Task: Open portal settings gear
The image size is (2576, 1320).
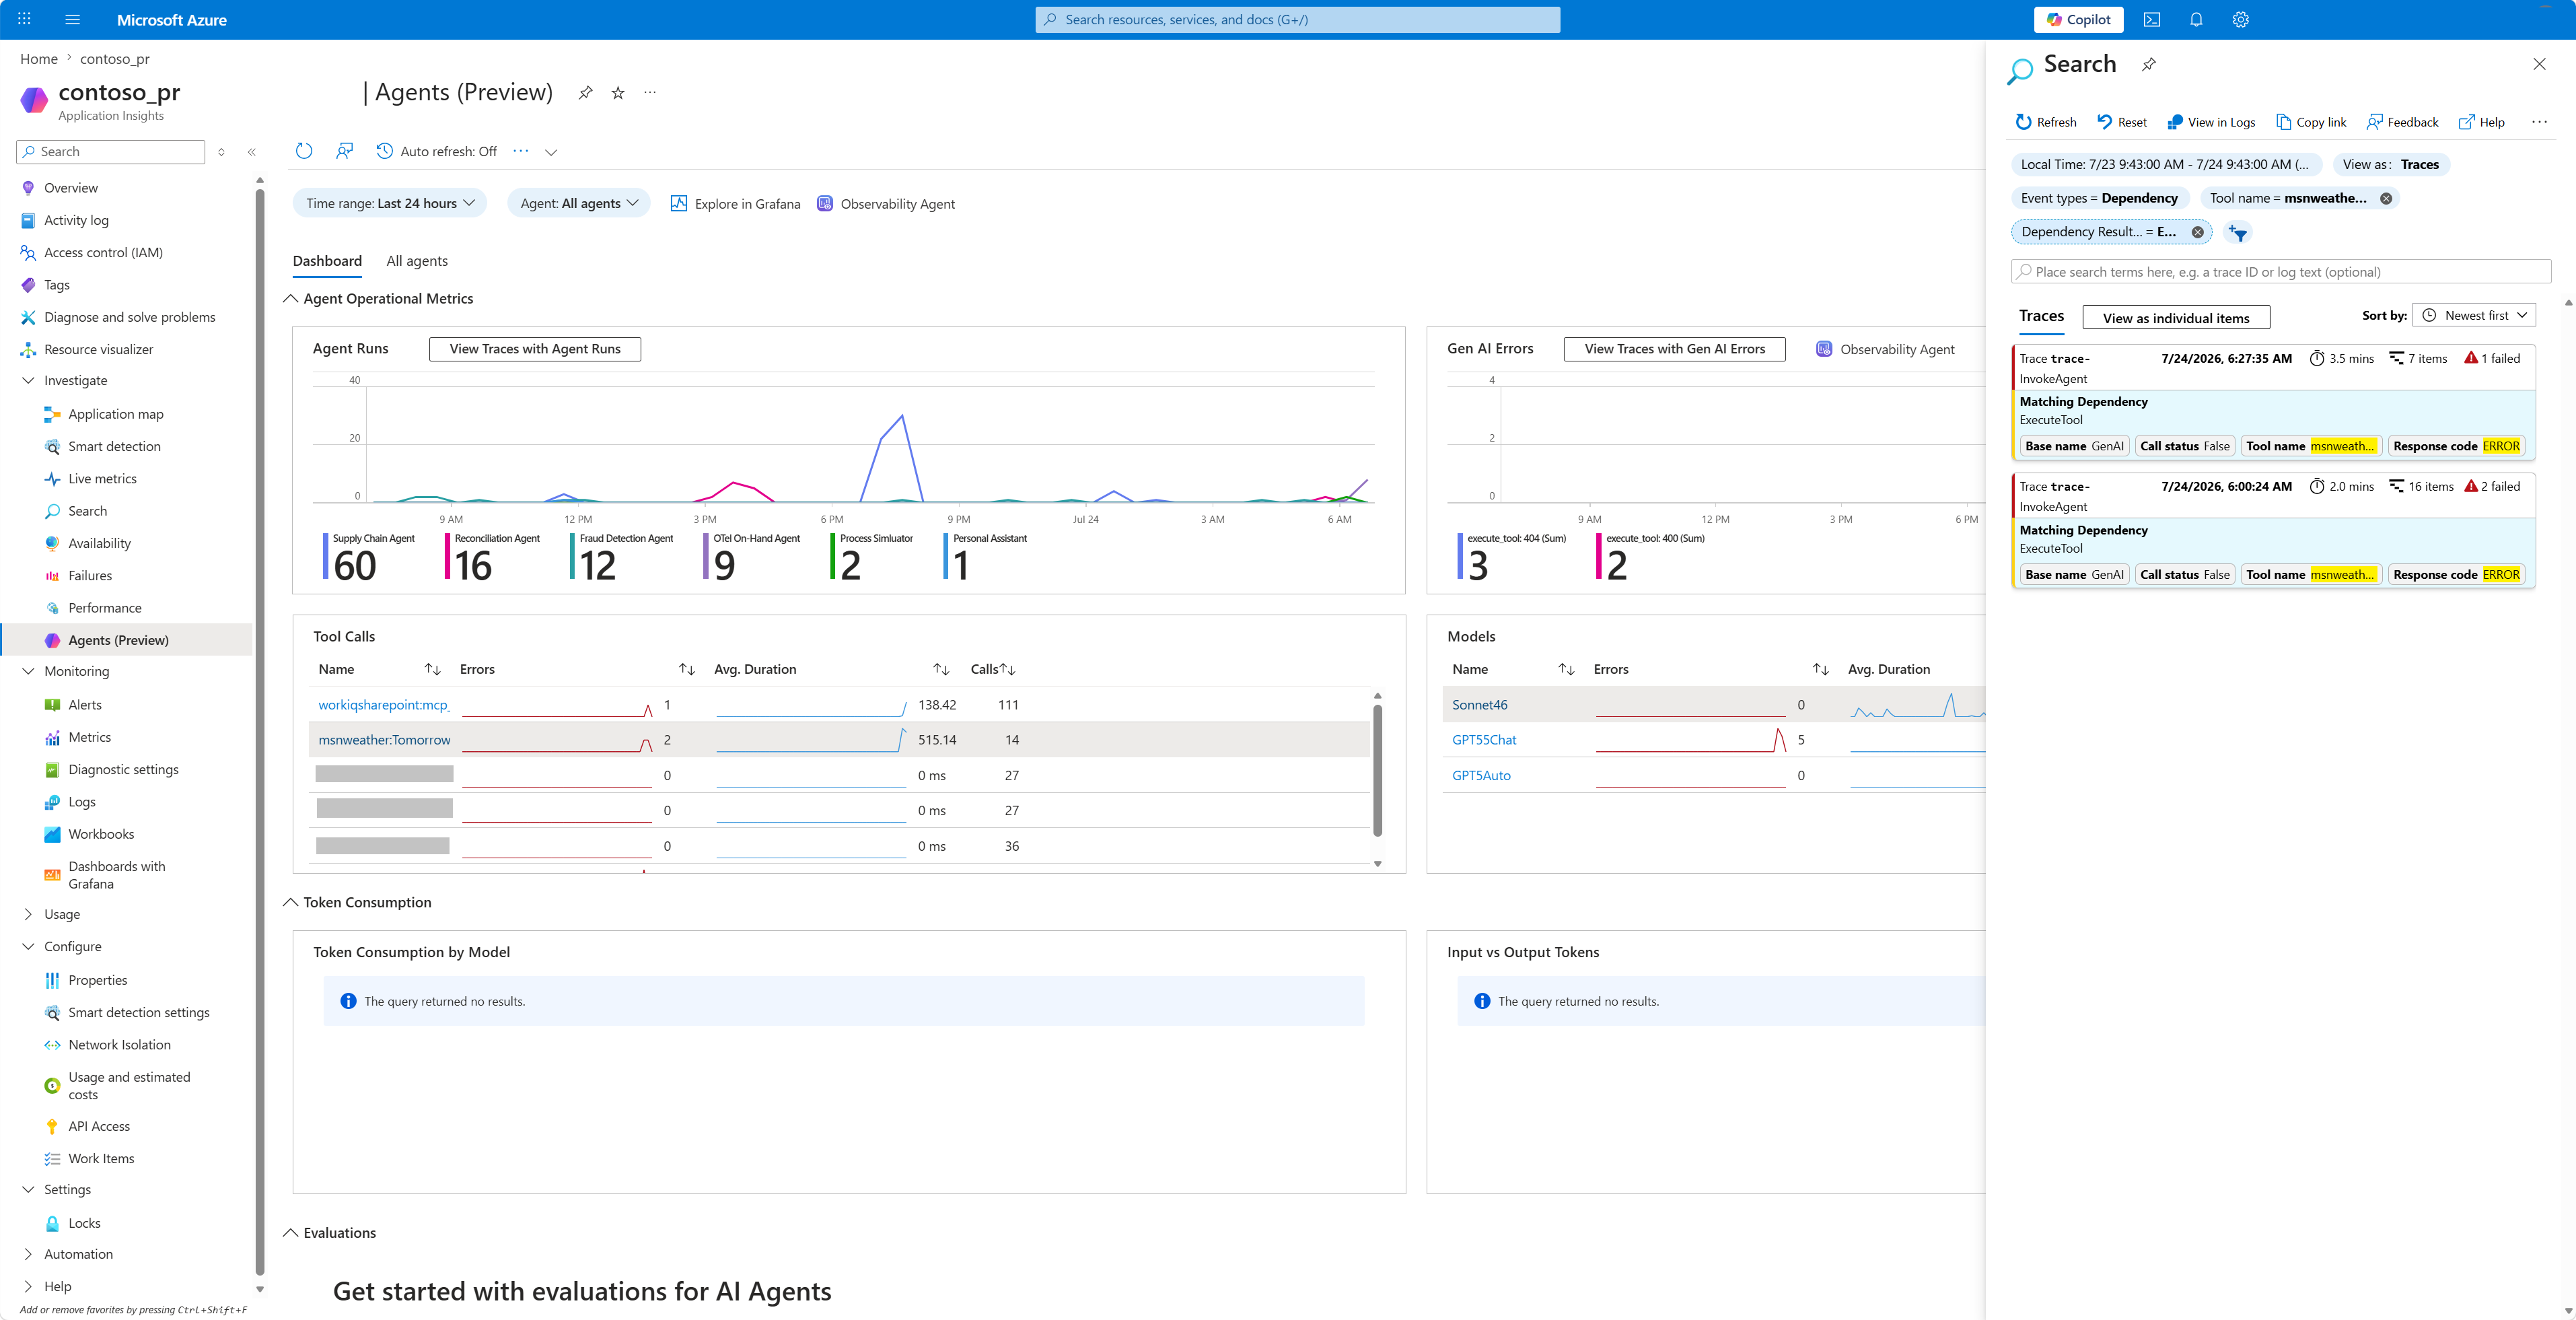Action: pyautogui.click(x=2241, y=19)
